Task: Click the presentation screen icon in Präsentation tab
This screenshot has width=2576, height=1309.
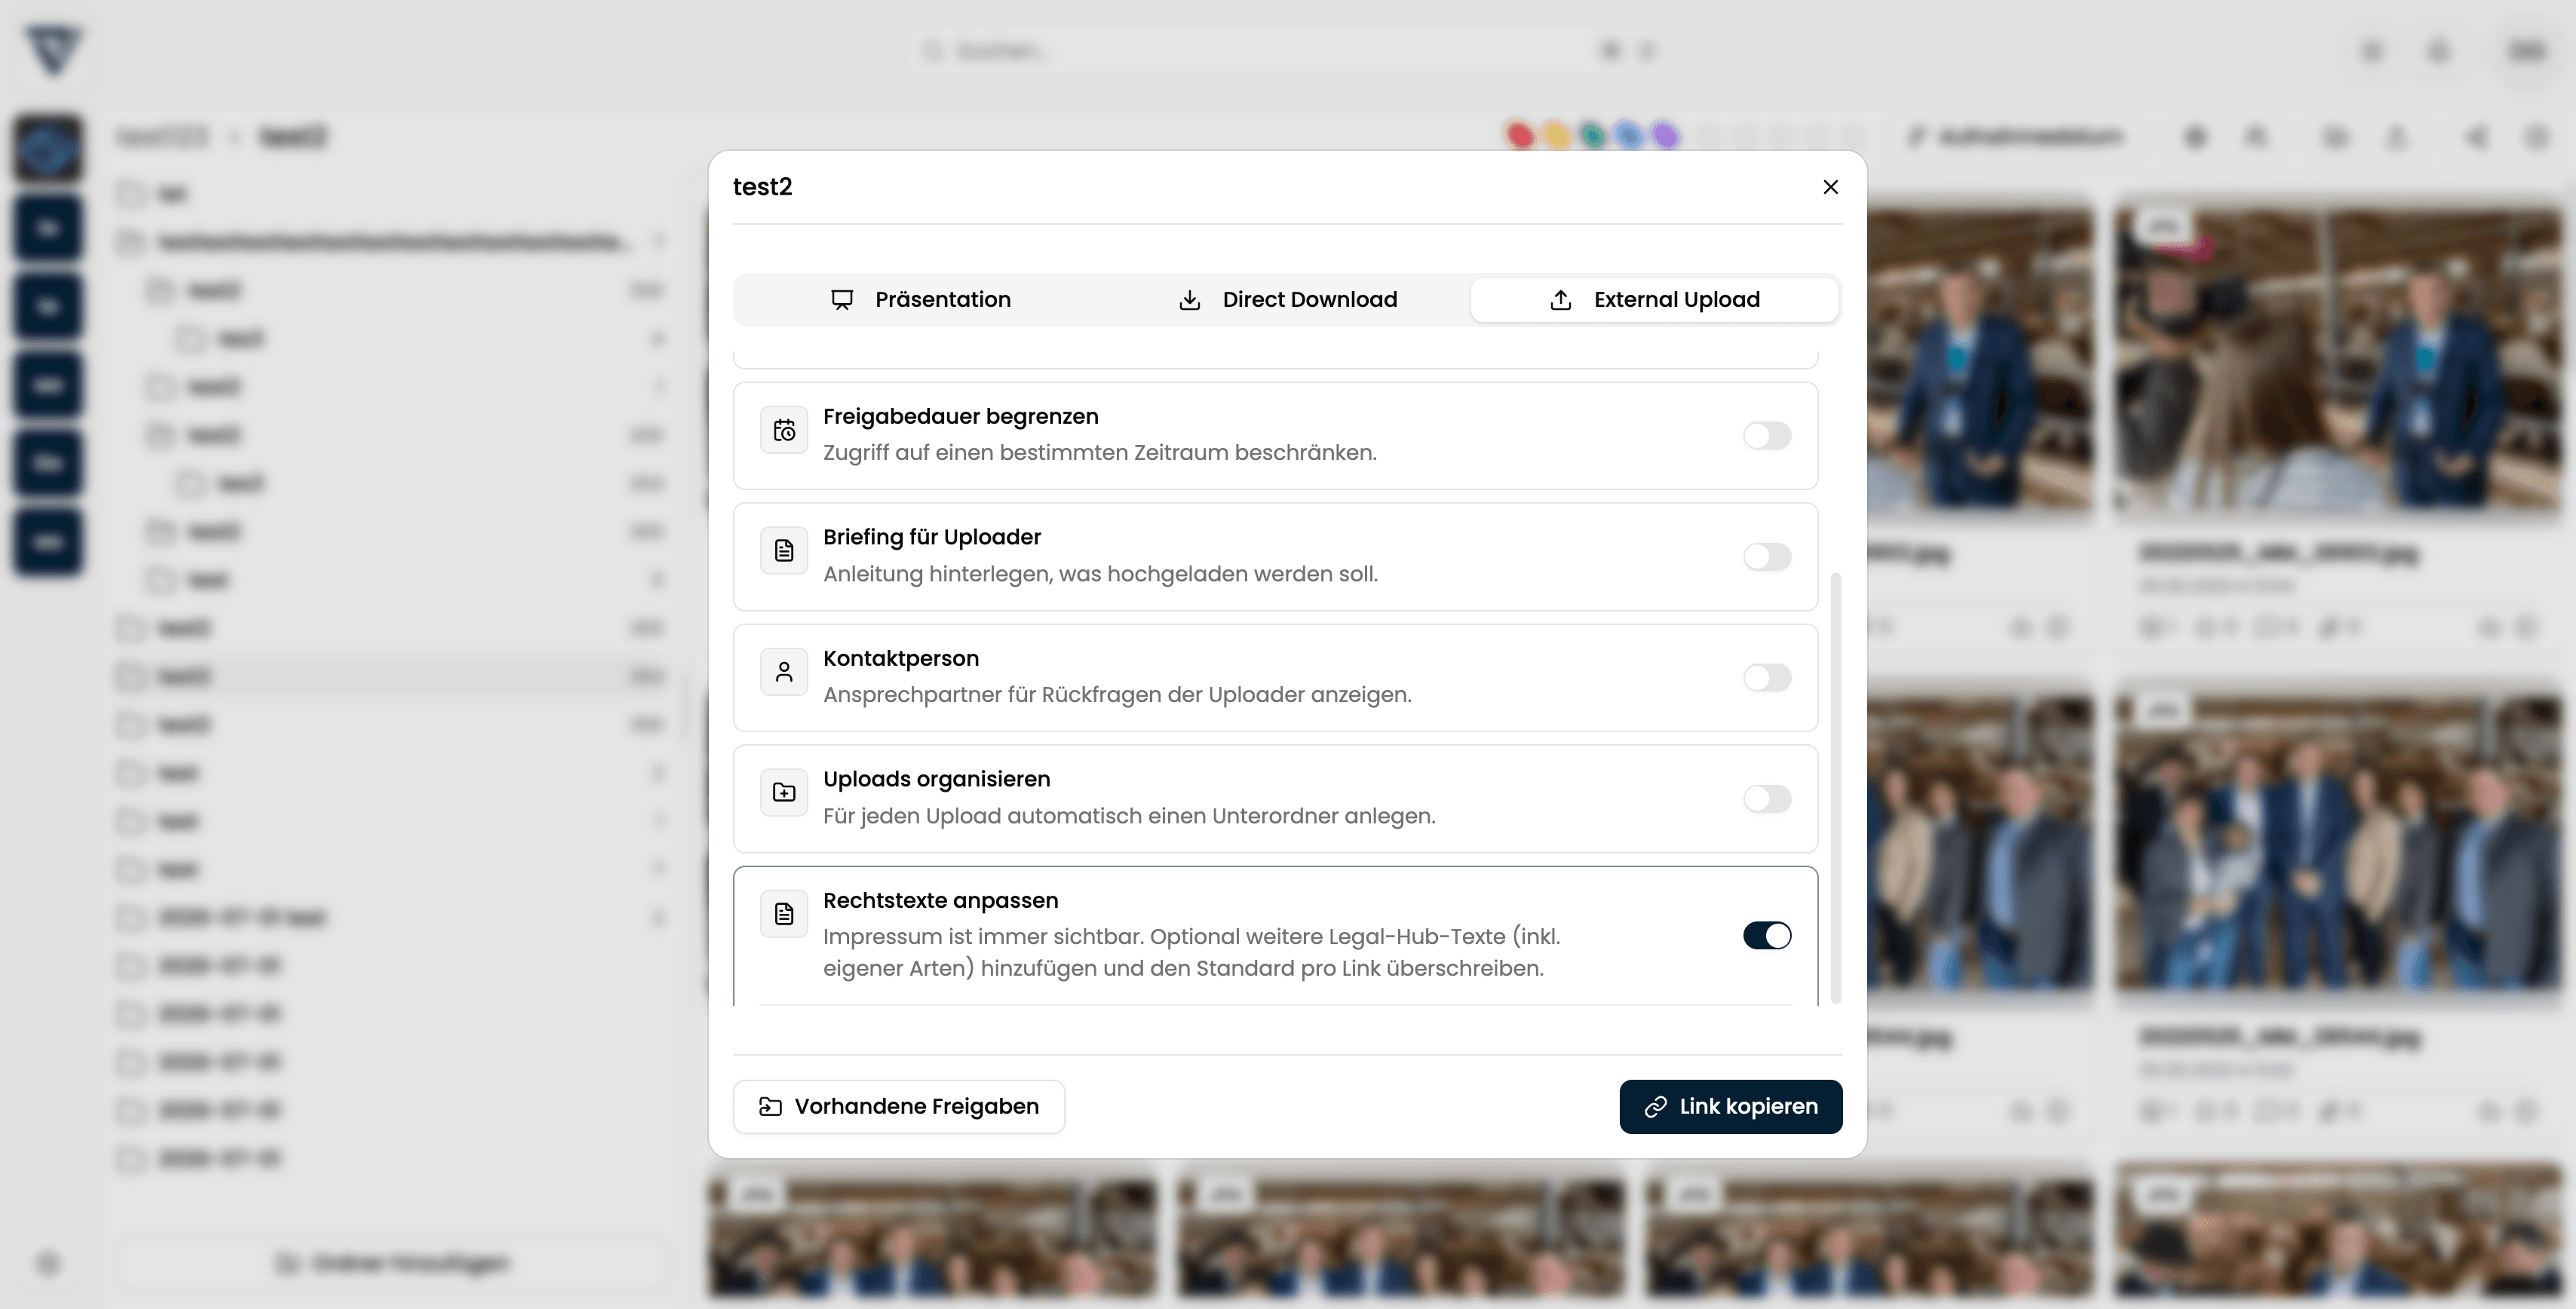Action: 842,300
